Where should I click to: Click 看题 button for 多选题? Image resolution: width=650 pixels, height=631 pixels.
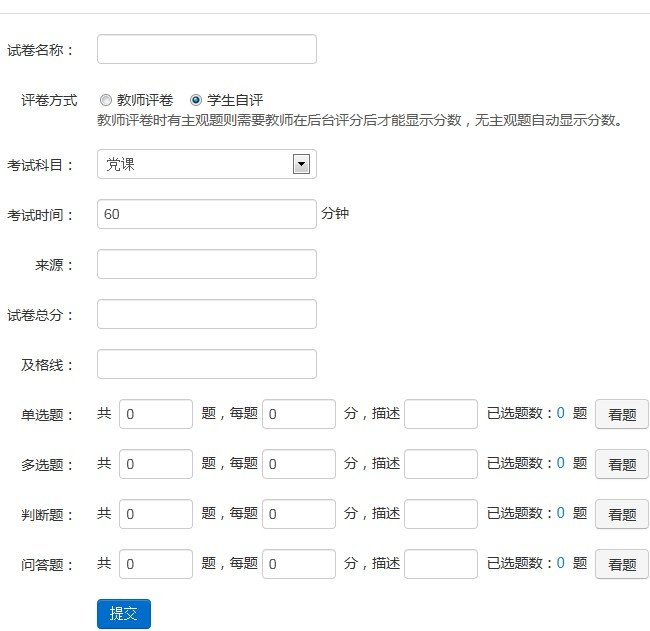[x=622, y=464]
